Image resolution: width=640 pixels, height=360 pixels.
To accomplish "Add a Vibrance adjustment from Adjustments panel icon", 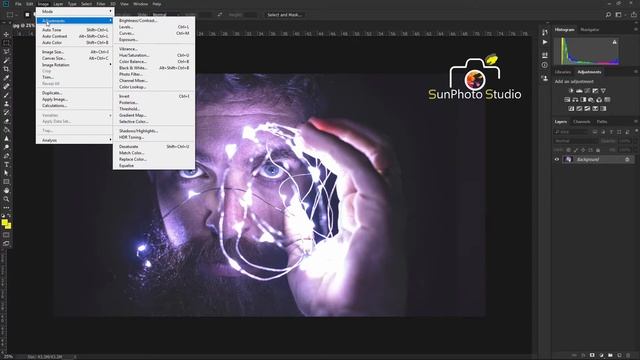I will point(603,91).
